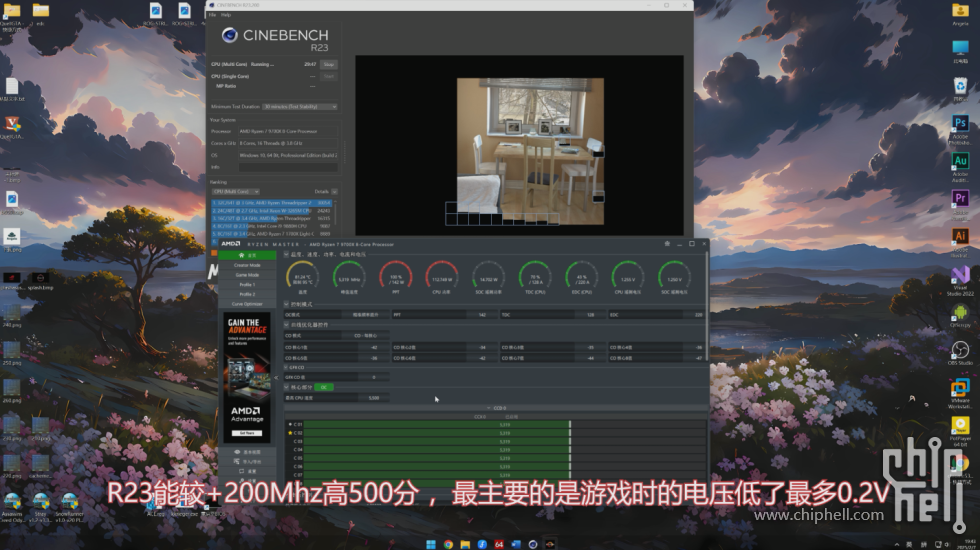980x550 pixels.
Task: Open the Ryzen Master Home tab
Action: click(247, 255)
